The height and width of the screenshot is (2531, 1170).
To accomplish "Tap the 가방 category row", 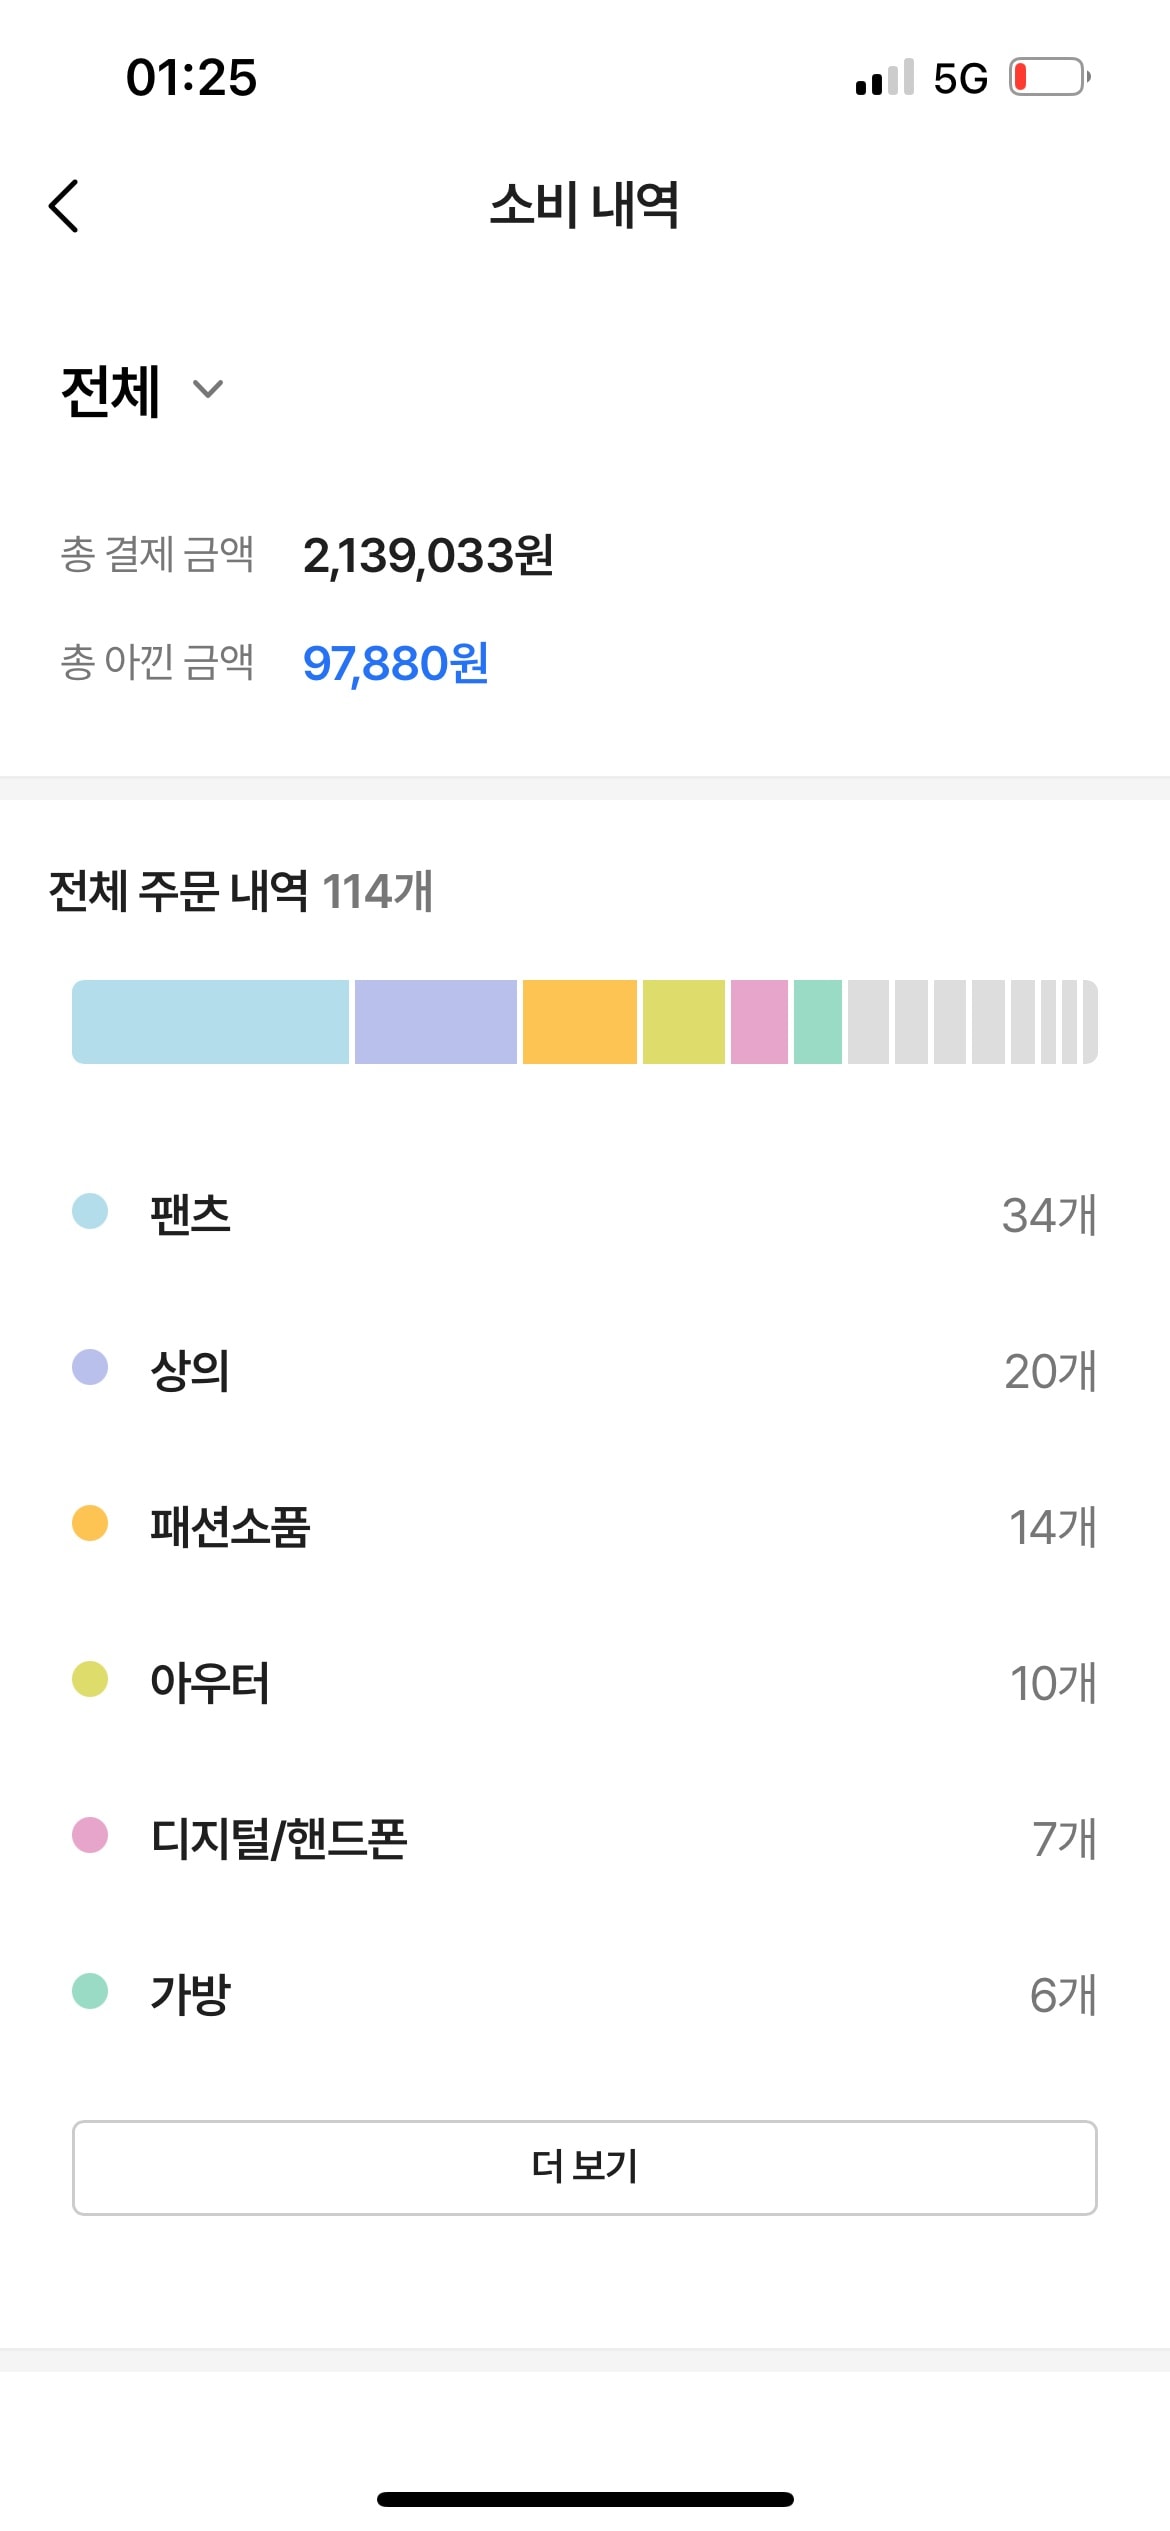I will click(584, 1994).
